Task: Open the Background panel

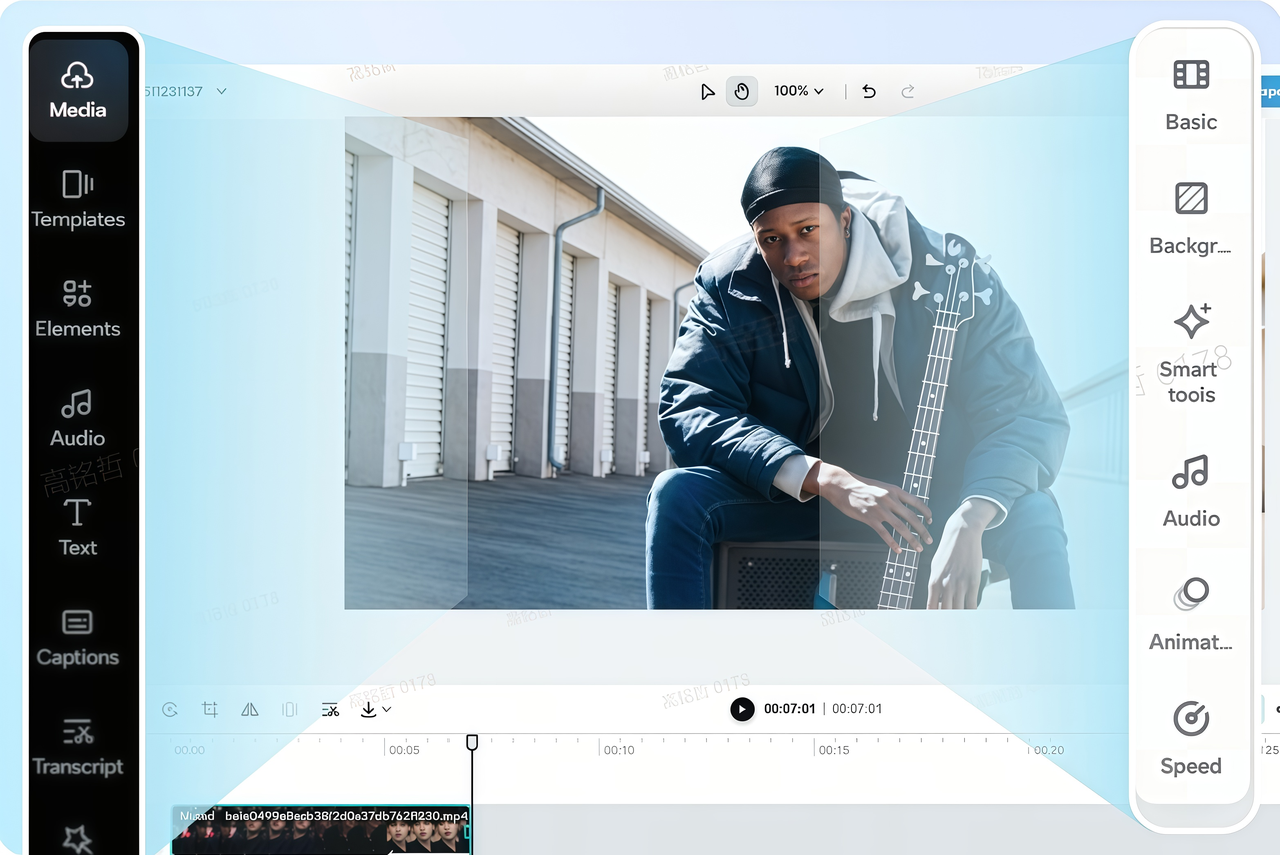Action: (1190, 216)
